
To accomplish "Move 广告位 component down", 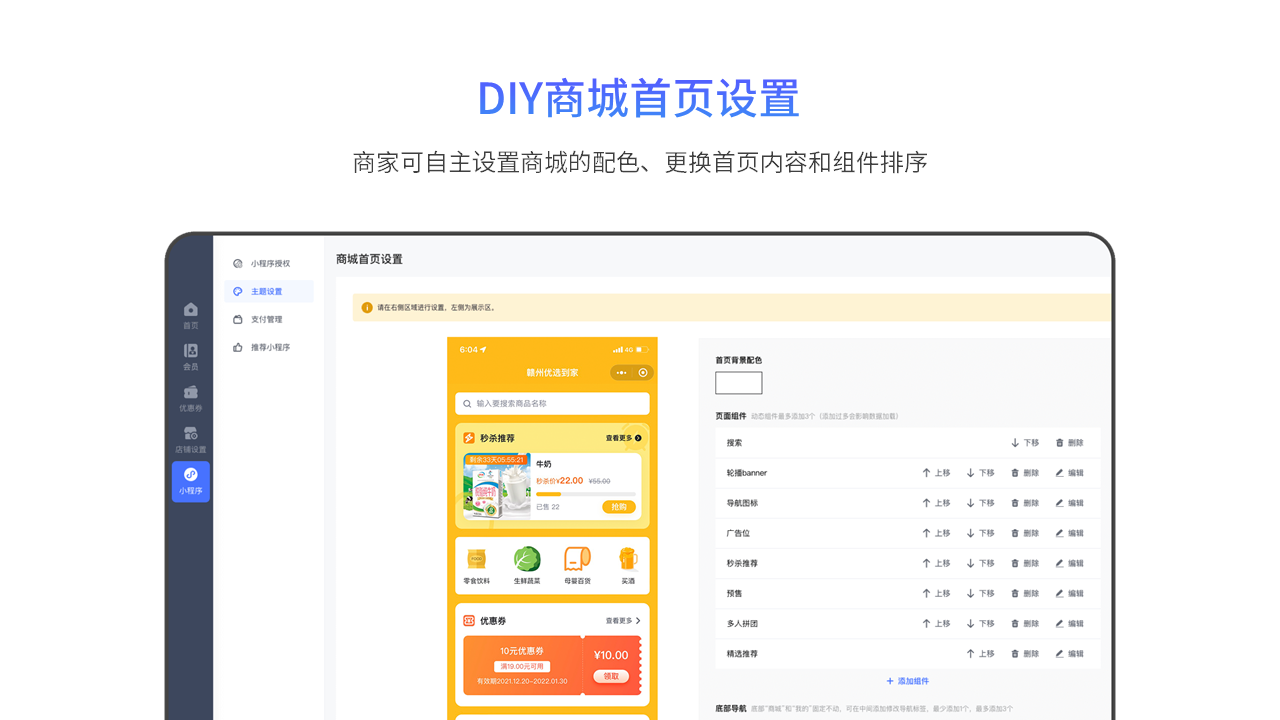I will (x=980, y=533).
